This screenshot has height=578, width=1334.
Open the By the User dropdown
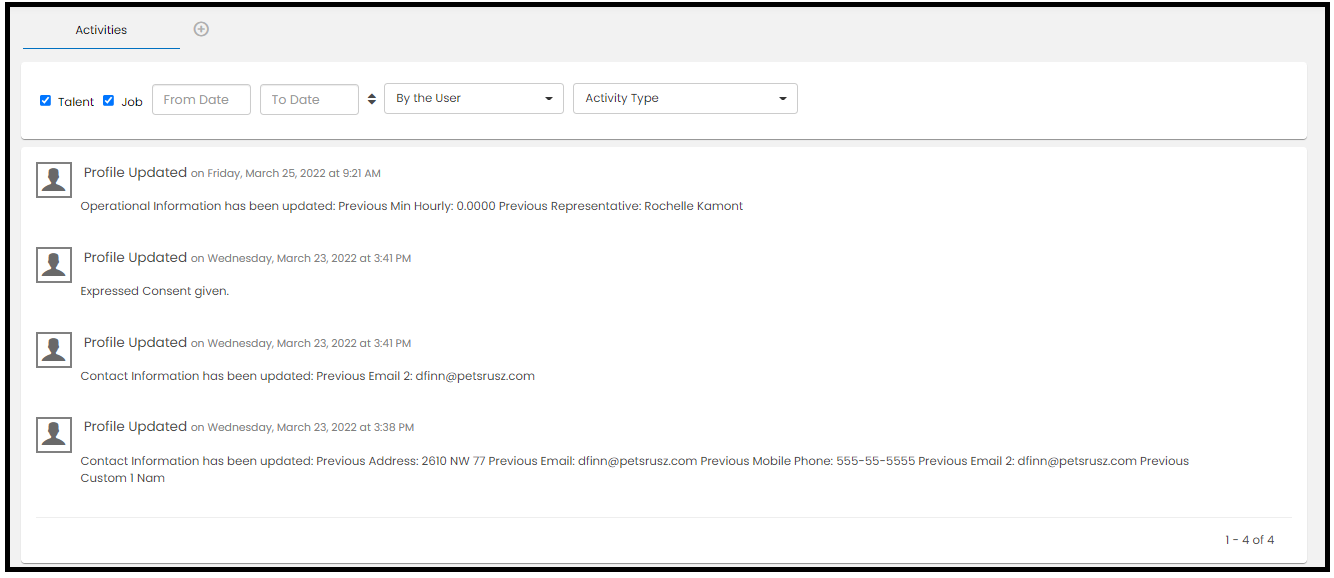tap(474, 99)
